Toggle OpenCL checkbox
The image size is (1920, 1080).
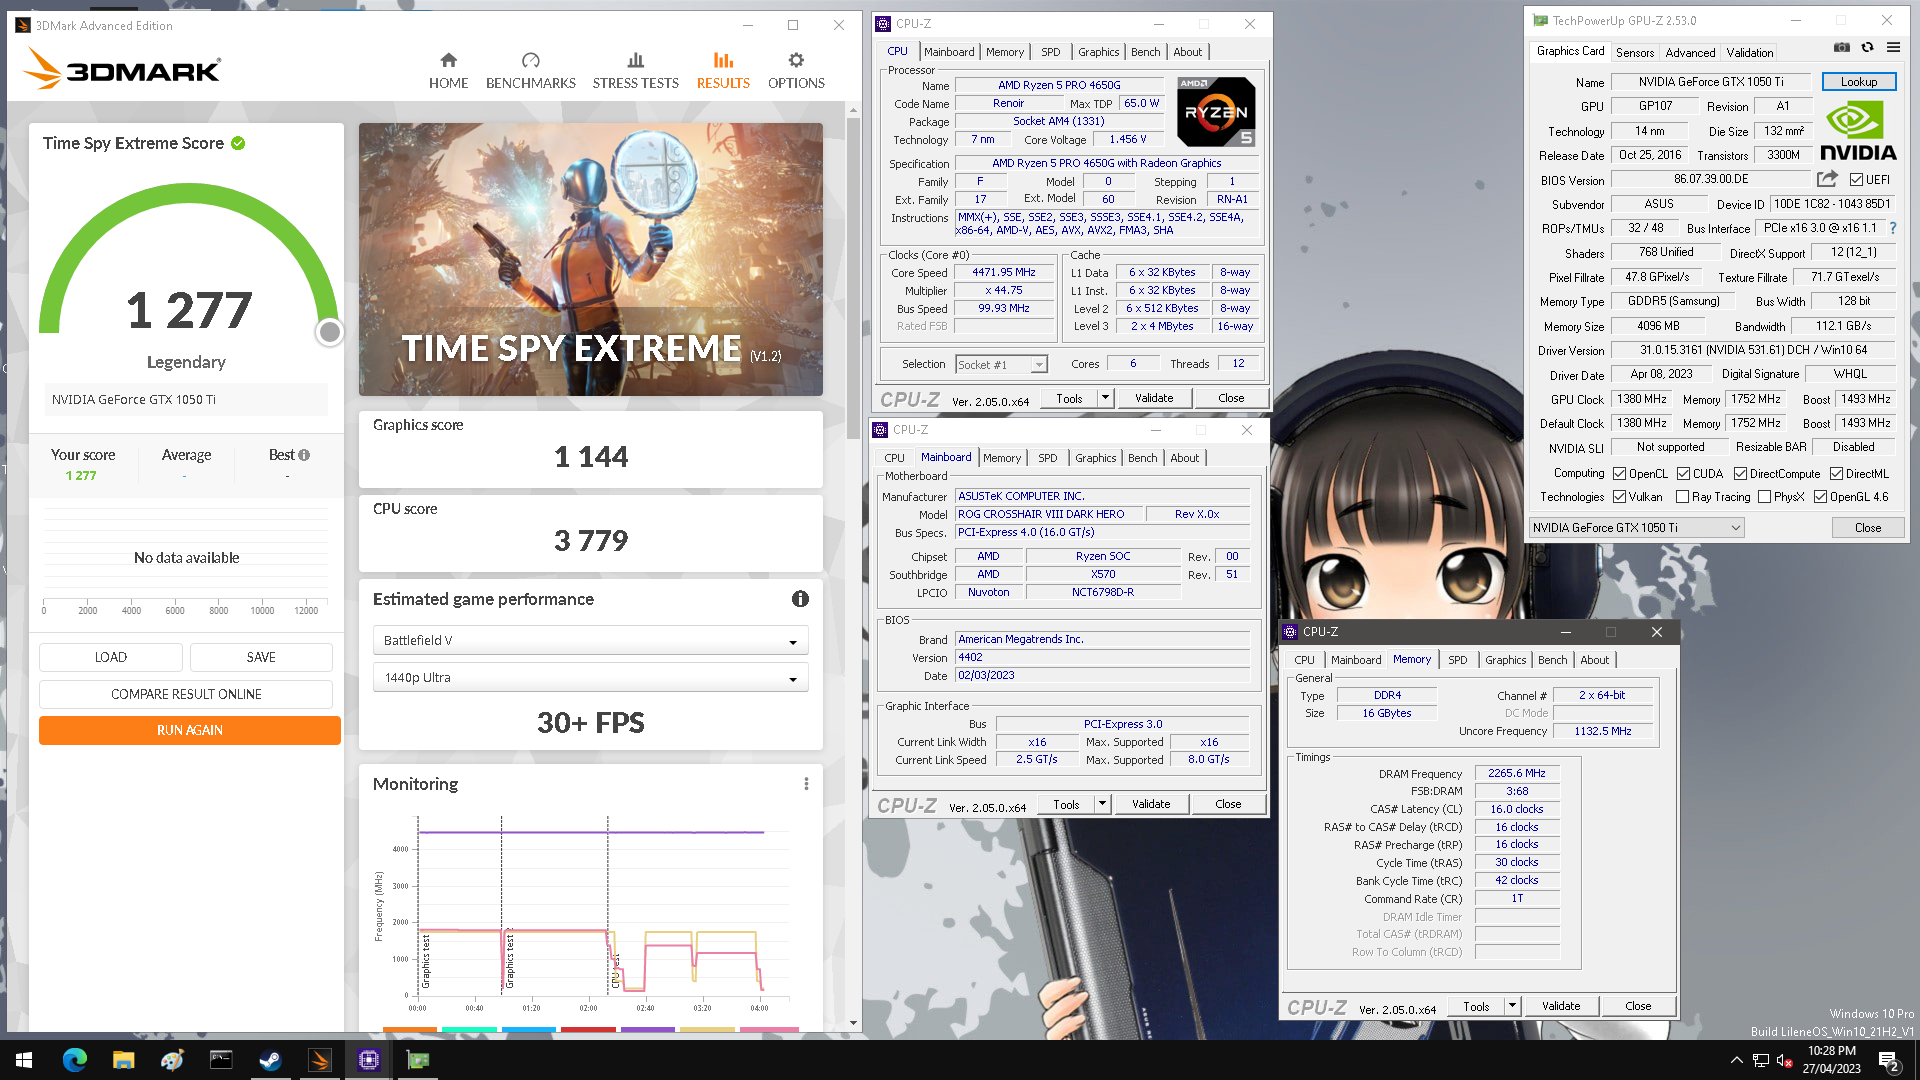click(x=1619, y=474)
